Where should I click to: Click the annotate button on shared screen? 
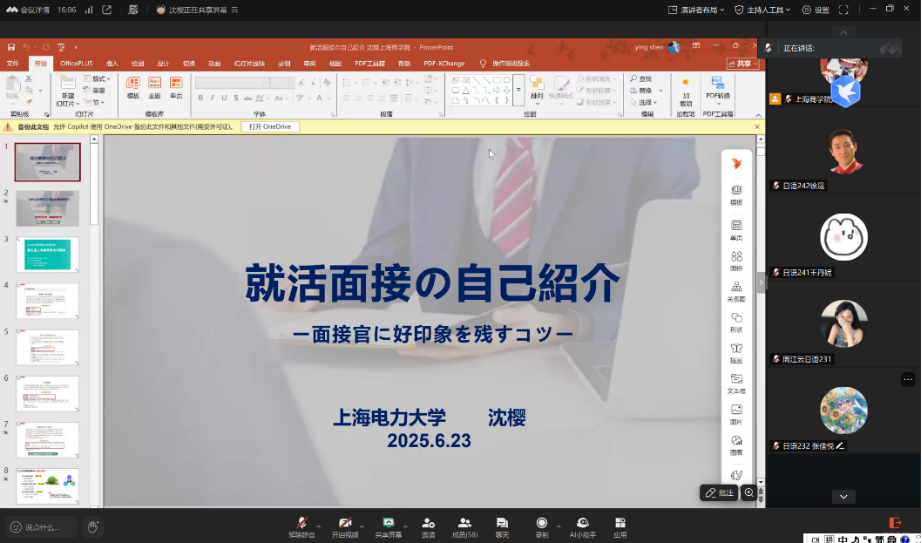719,493
